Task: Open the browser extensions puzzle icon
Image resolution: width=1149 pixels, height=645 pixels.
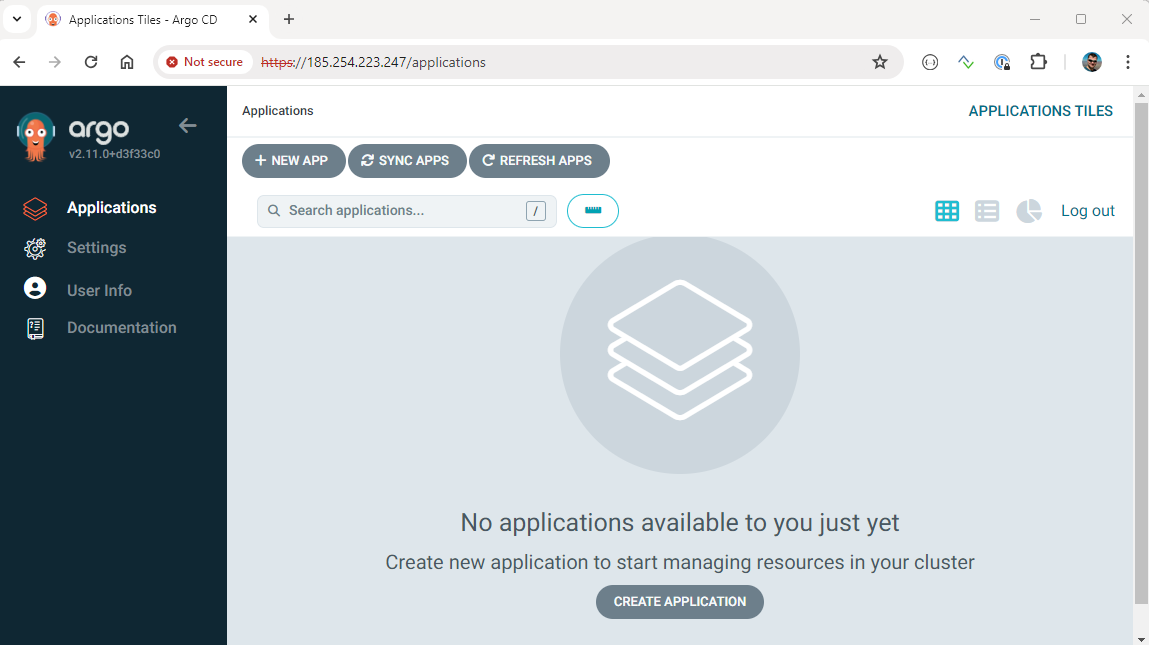Action: [1038, 62]
